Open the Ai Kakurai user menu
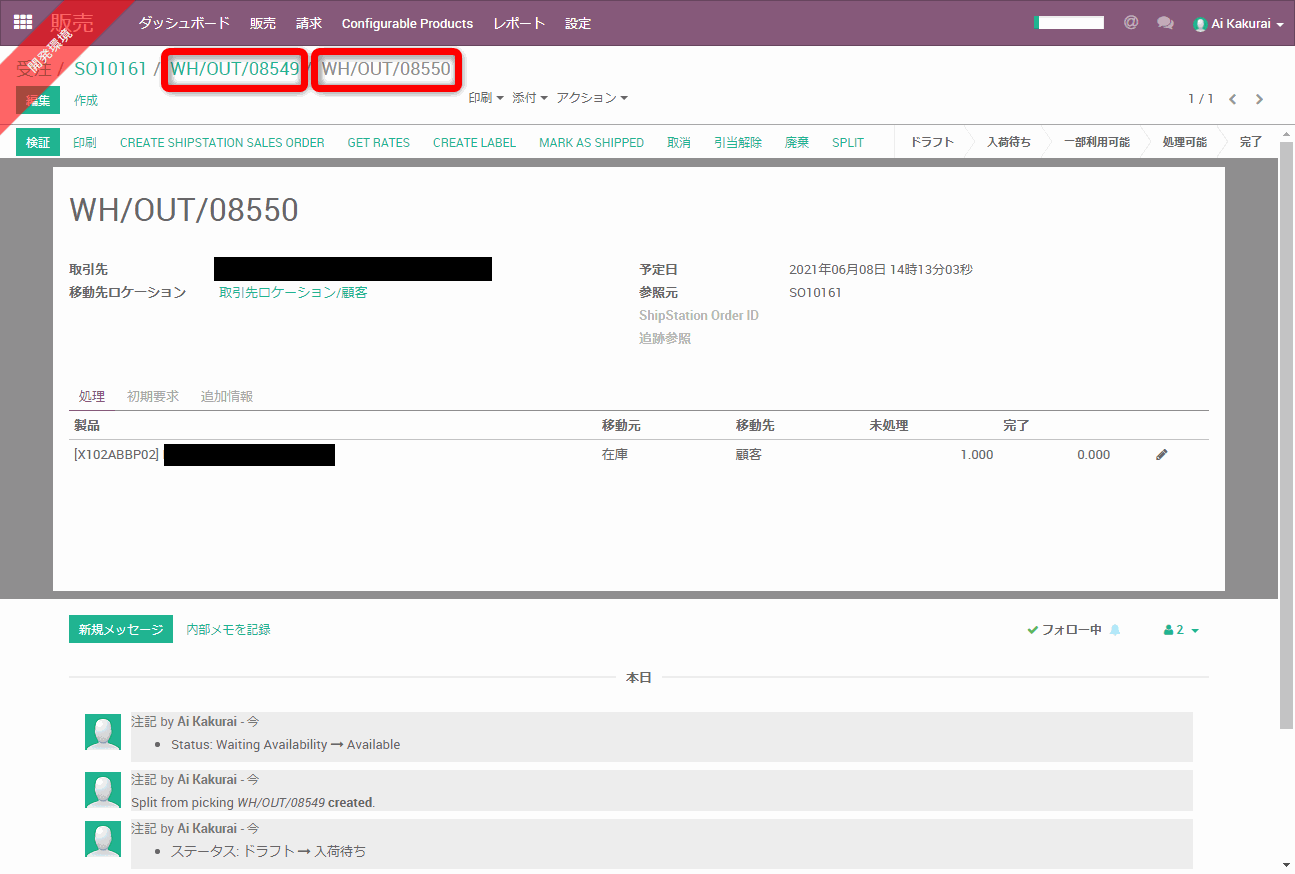Image resolution: width=1295 pixels, height=874 pixels. tap(1238, 23)
